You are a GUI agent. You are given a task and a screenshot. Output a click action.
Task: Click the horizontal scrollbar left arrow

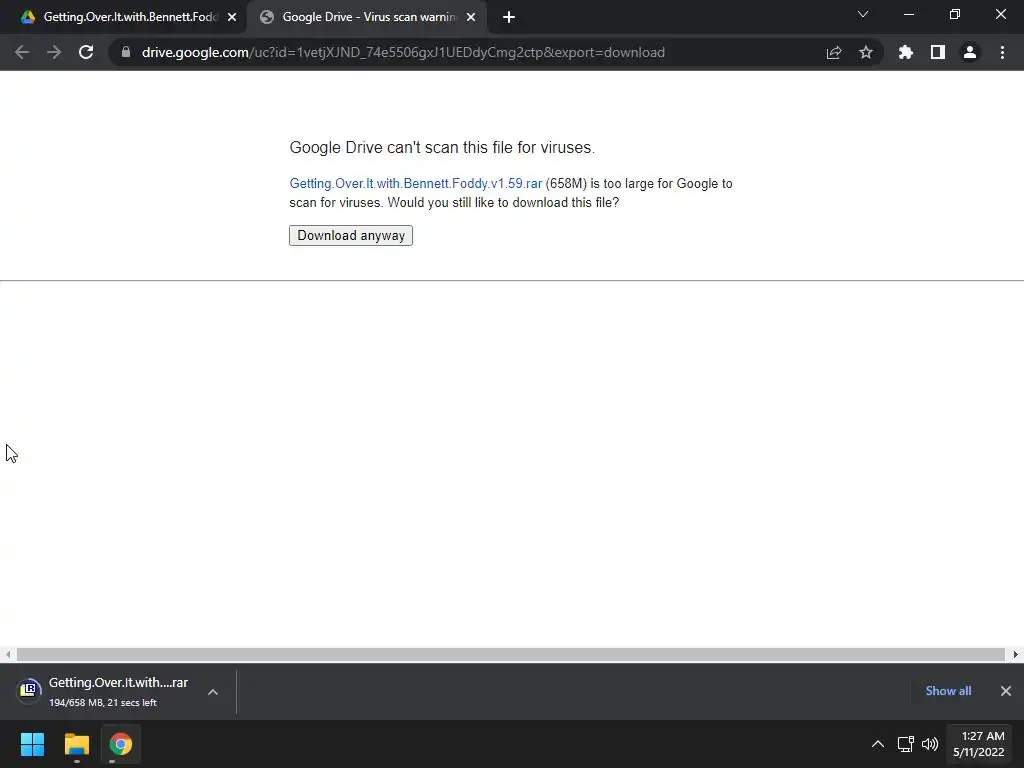click(8, 654)
